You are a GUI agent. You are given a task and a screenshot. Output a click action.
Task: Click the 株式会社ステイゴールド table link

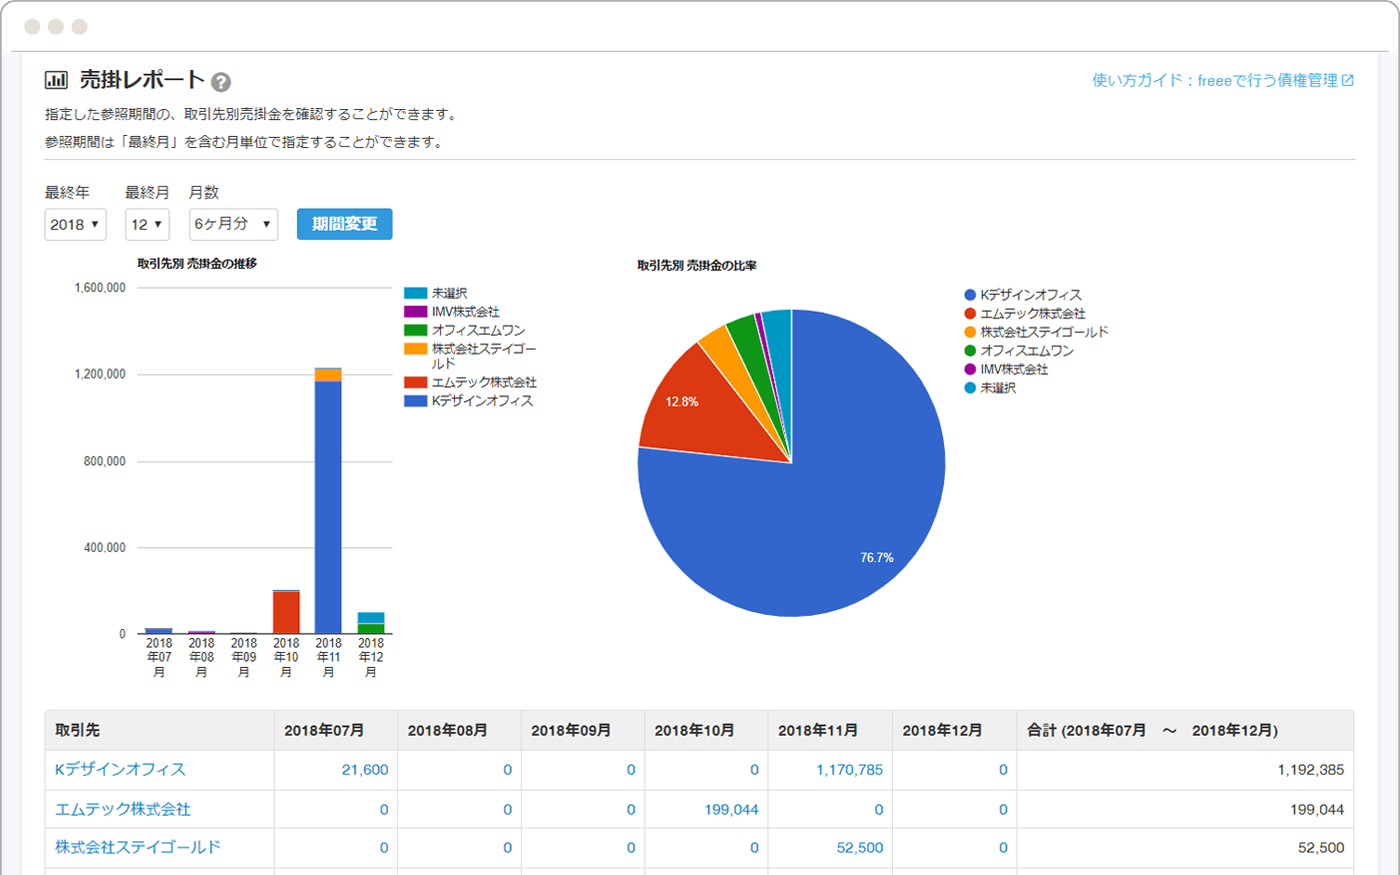pos(137,847)
